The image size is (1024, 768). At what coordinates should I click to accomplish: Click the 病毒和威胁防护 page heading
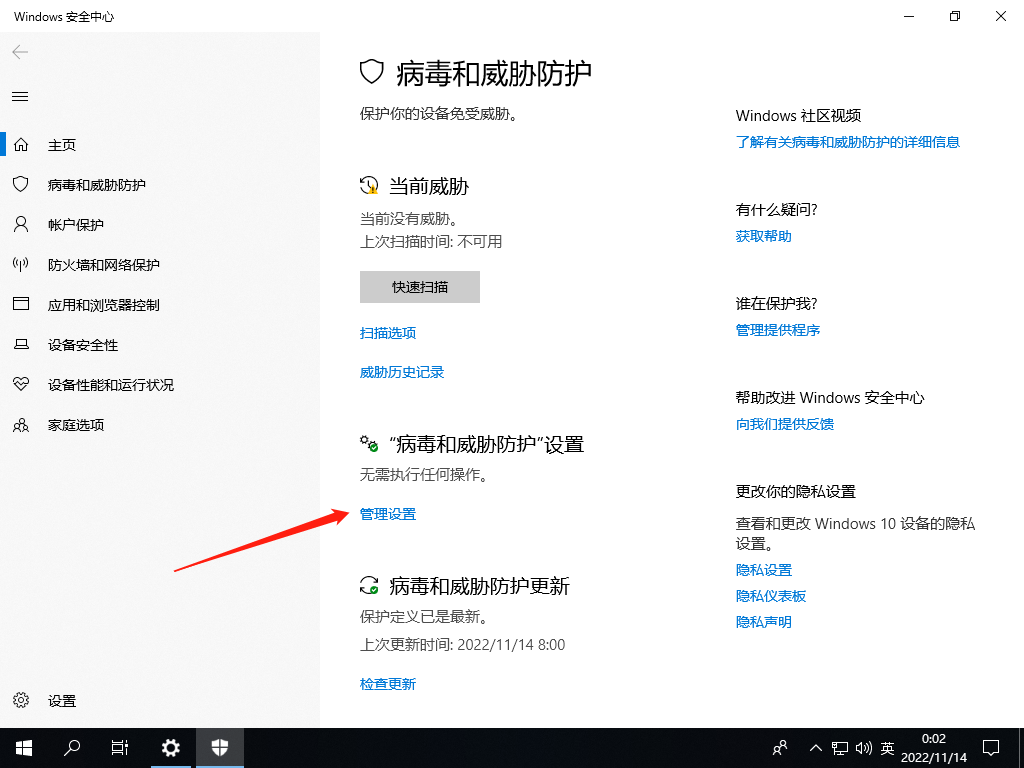494,73
